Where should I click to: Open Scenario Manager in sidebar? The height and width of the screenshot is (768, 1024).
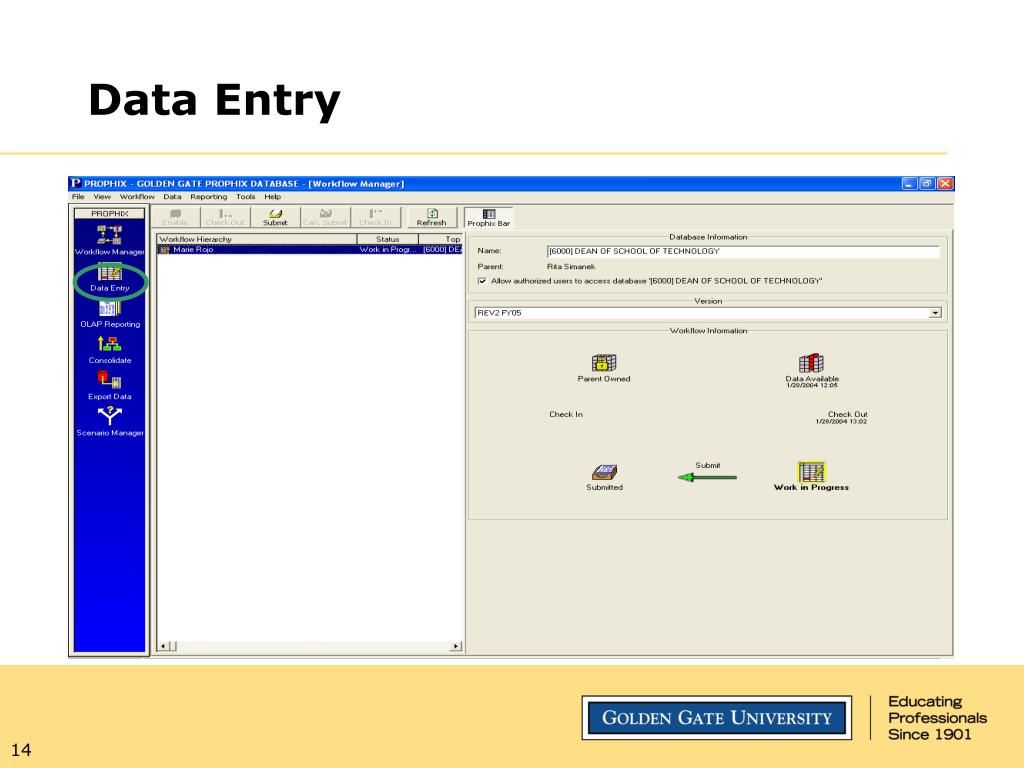[110, 422]
